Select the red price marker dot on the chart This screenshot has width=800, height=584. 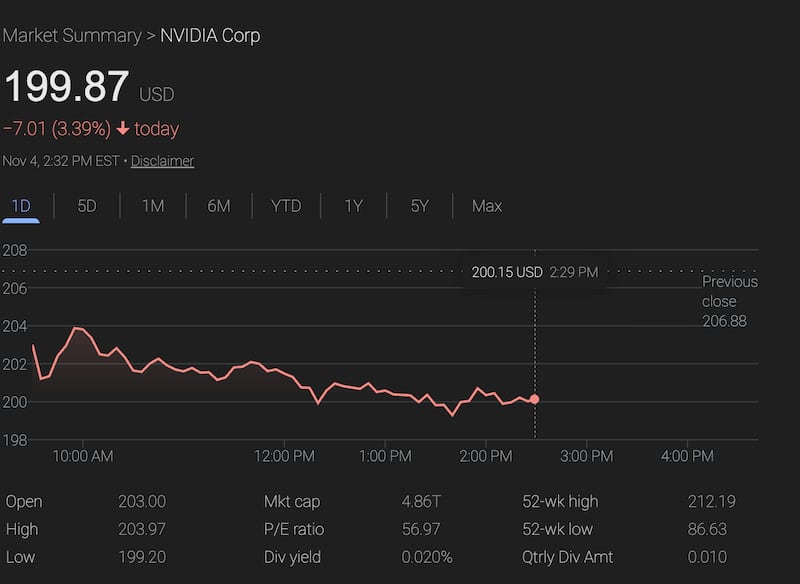coord(535,398)
